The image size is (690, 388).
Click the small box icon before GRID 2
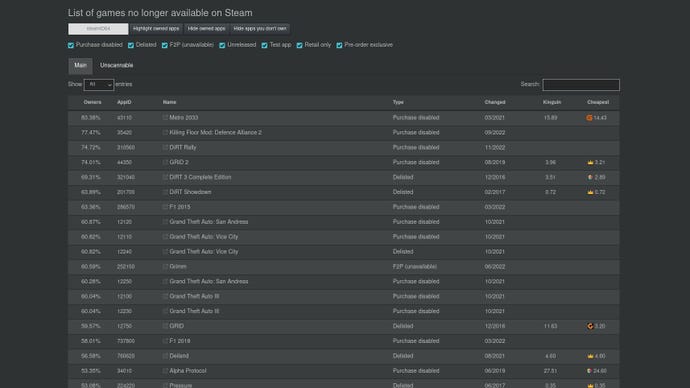point(165,162)
